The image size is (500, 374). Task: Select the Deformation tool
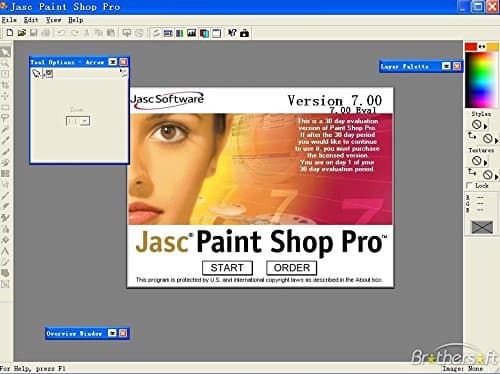coord(5,74)
